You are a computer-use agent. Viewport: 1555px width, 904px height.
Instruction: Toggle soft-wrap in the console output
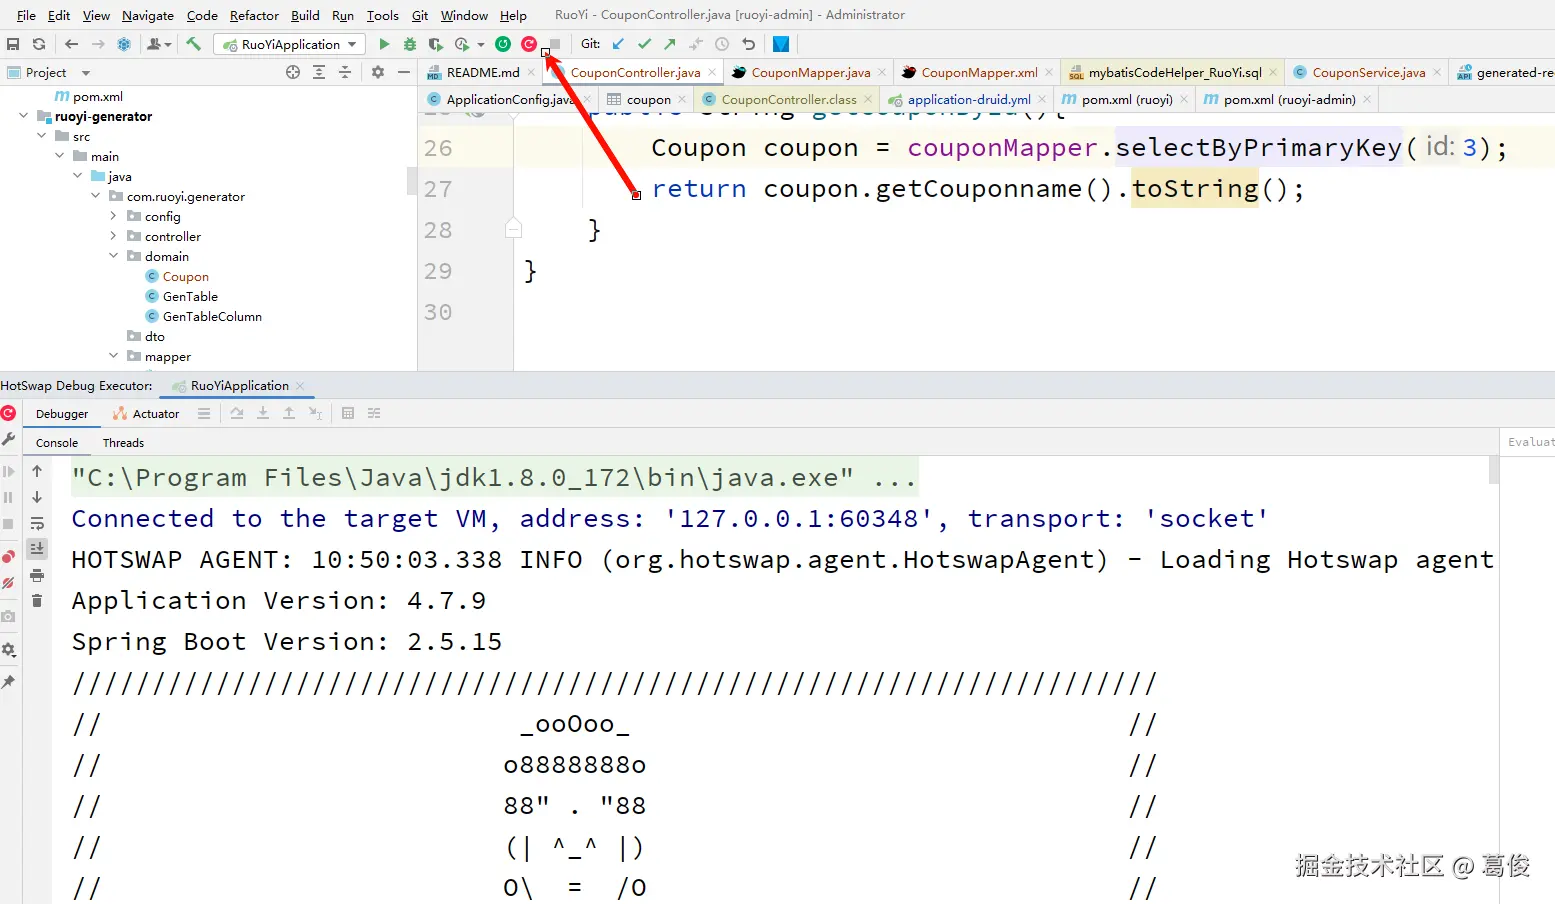37,522
